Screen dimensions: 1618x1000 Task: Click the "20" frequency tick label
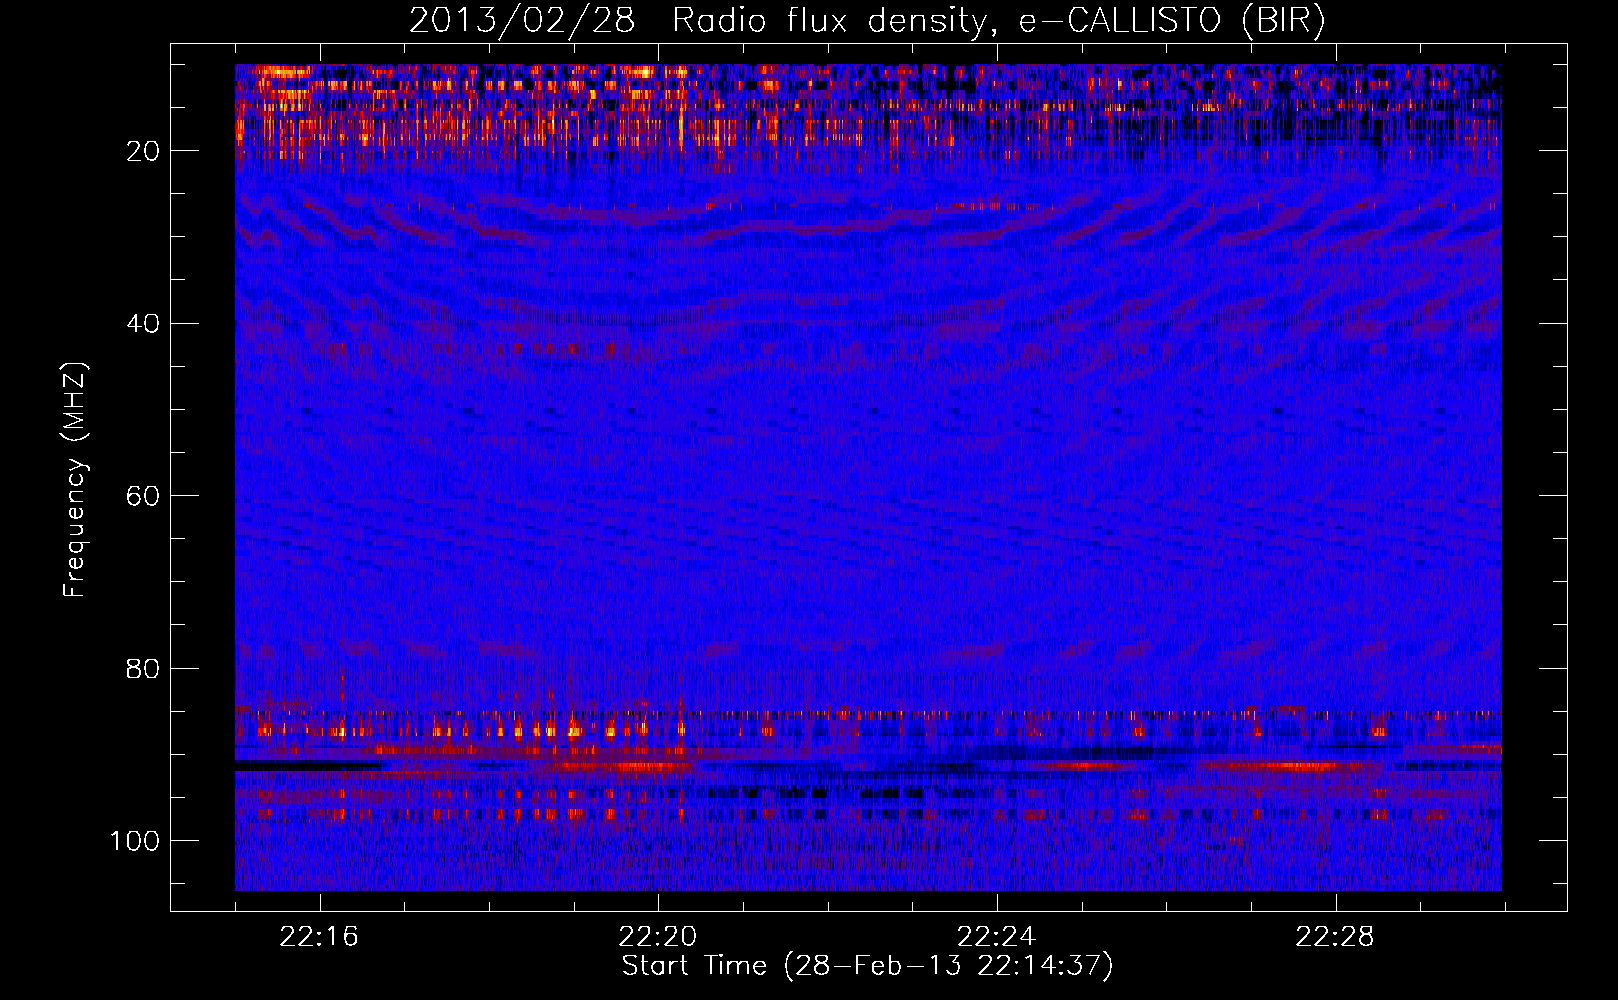(x=143, y=151)
